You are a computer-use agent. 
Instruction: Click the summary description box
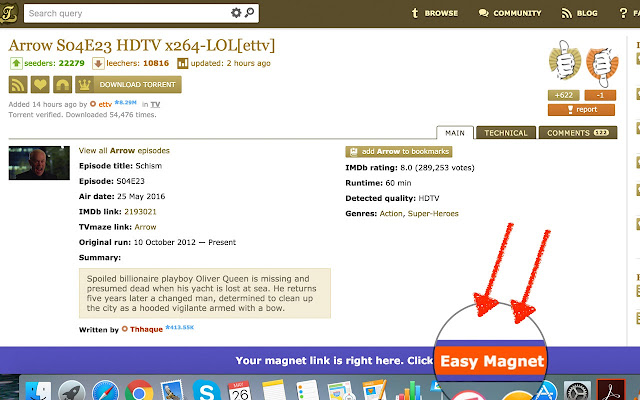pos(205,293)
